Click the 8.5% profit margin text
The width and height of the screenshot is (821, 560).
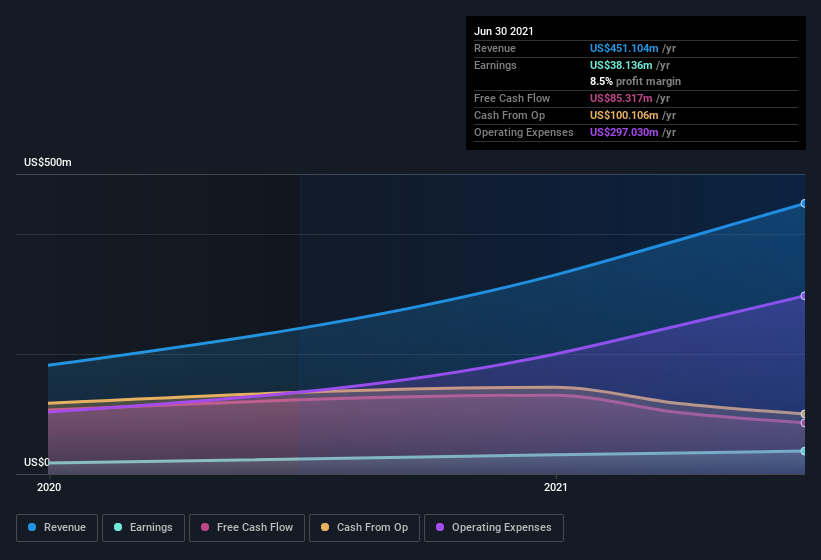(x=636, y=81)
